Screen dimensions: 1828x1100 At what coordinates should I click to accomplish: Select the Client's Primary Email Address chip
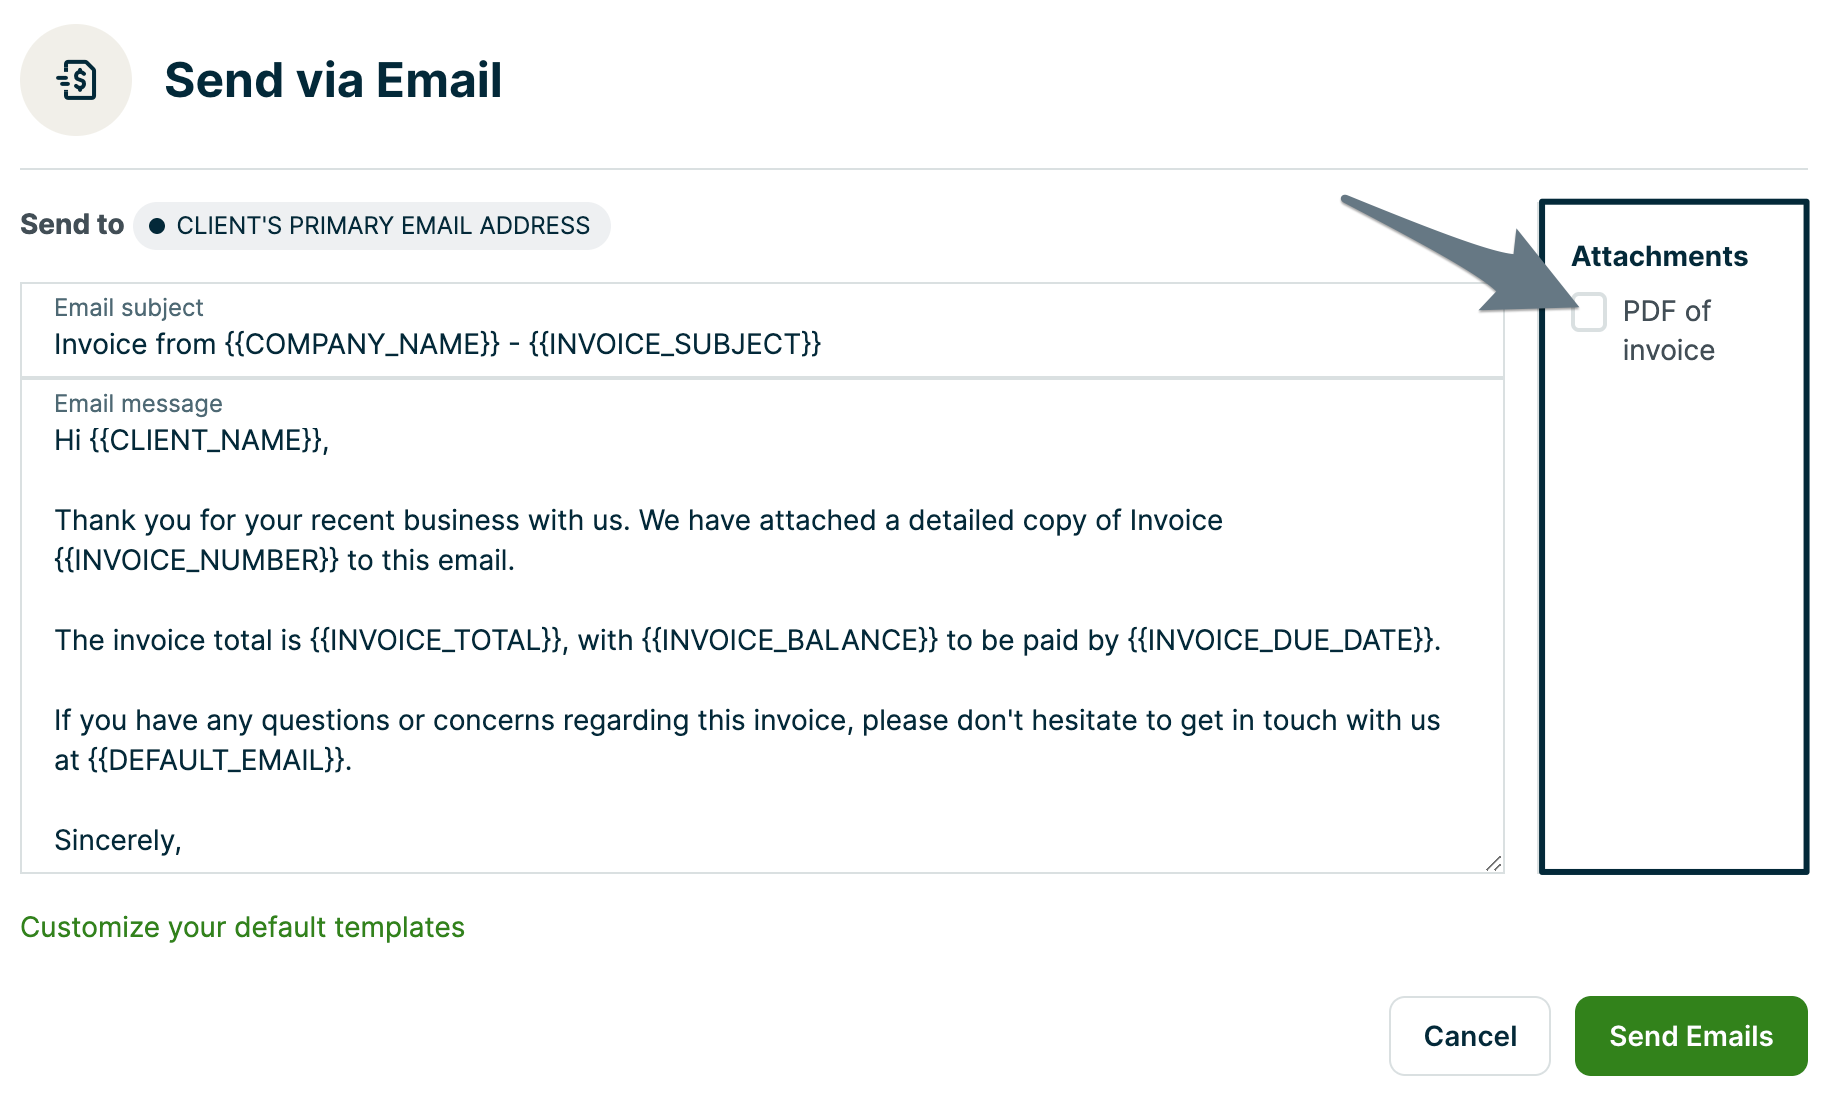coord(372,226)
